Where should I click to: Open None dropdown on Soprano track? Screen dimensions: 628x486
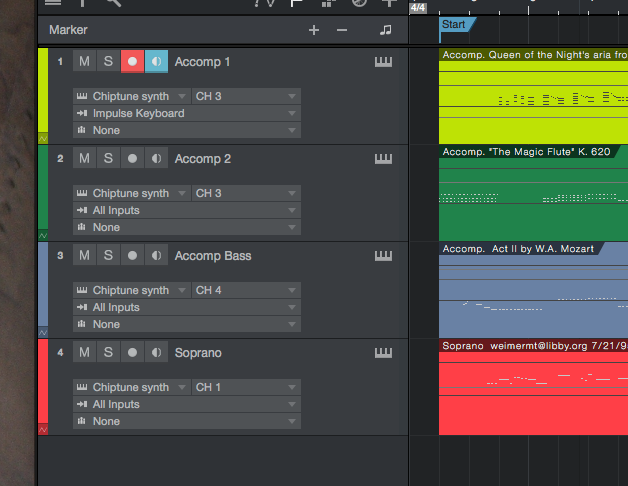point(187,421)
